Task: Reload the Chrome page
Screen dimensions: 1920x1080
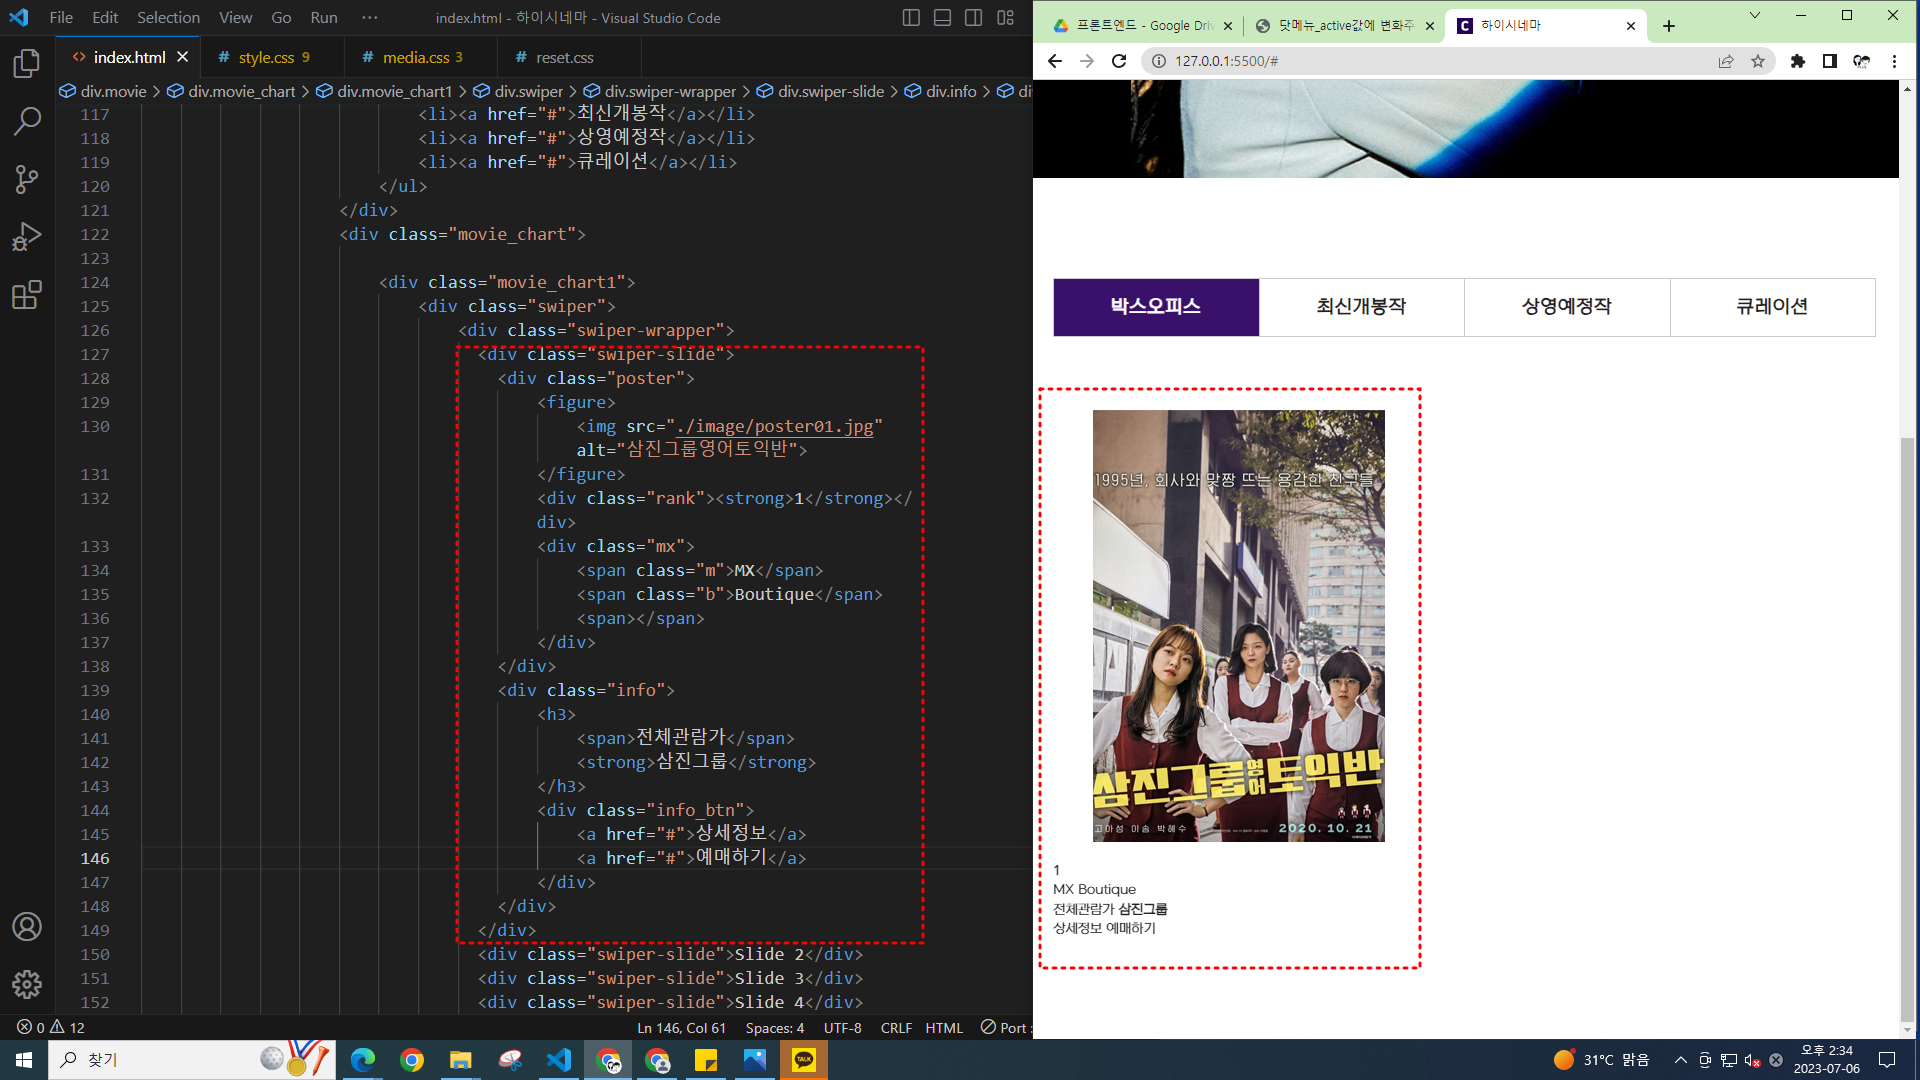Action: 1119,61
